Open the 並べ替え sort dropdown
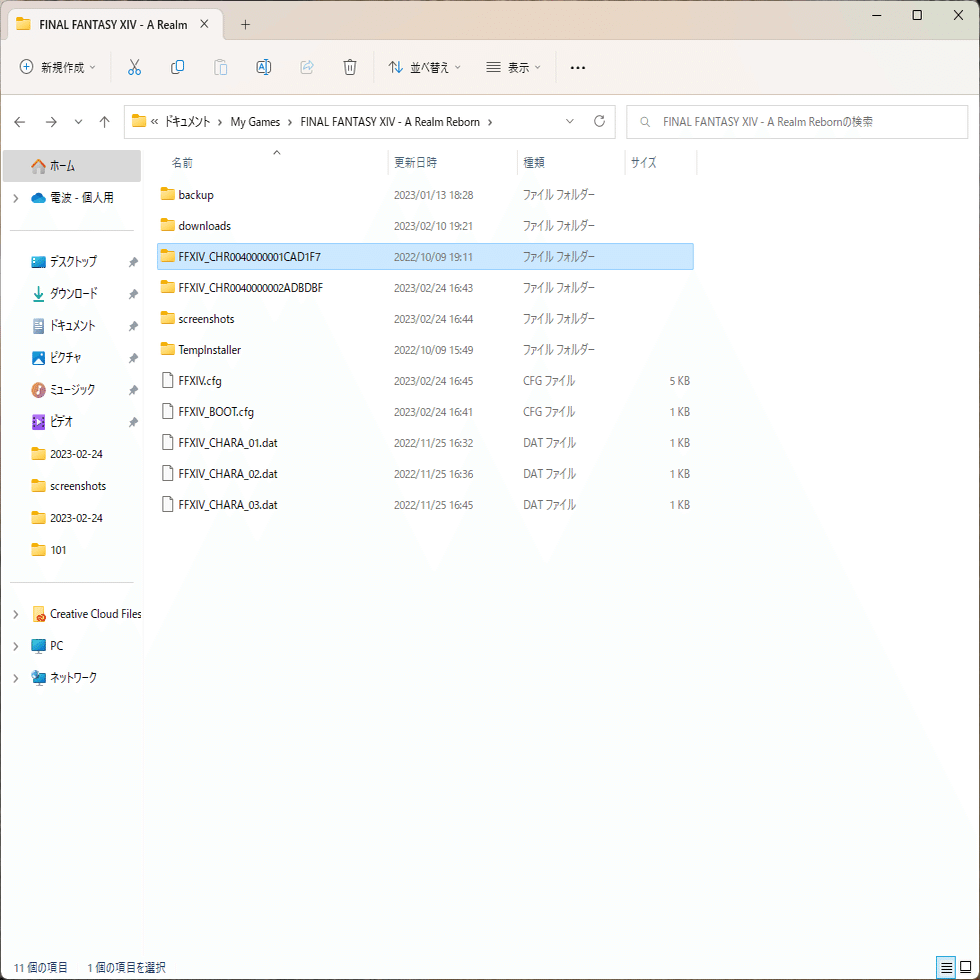 tap(425, 67)
